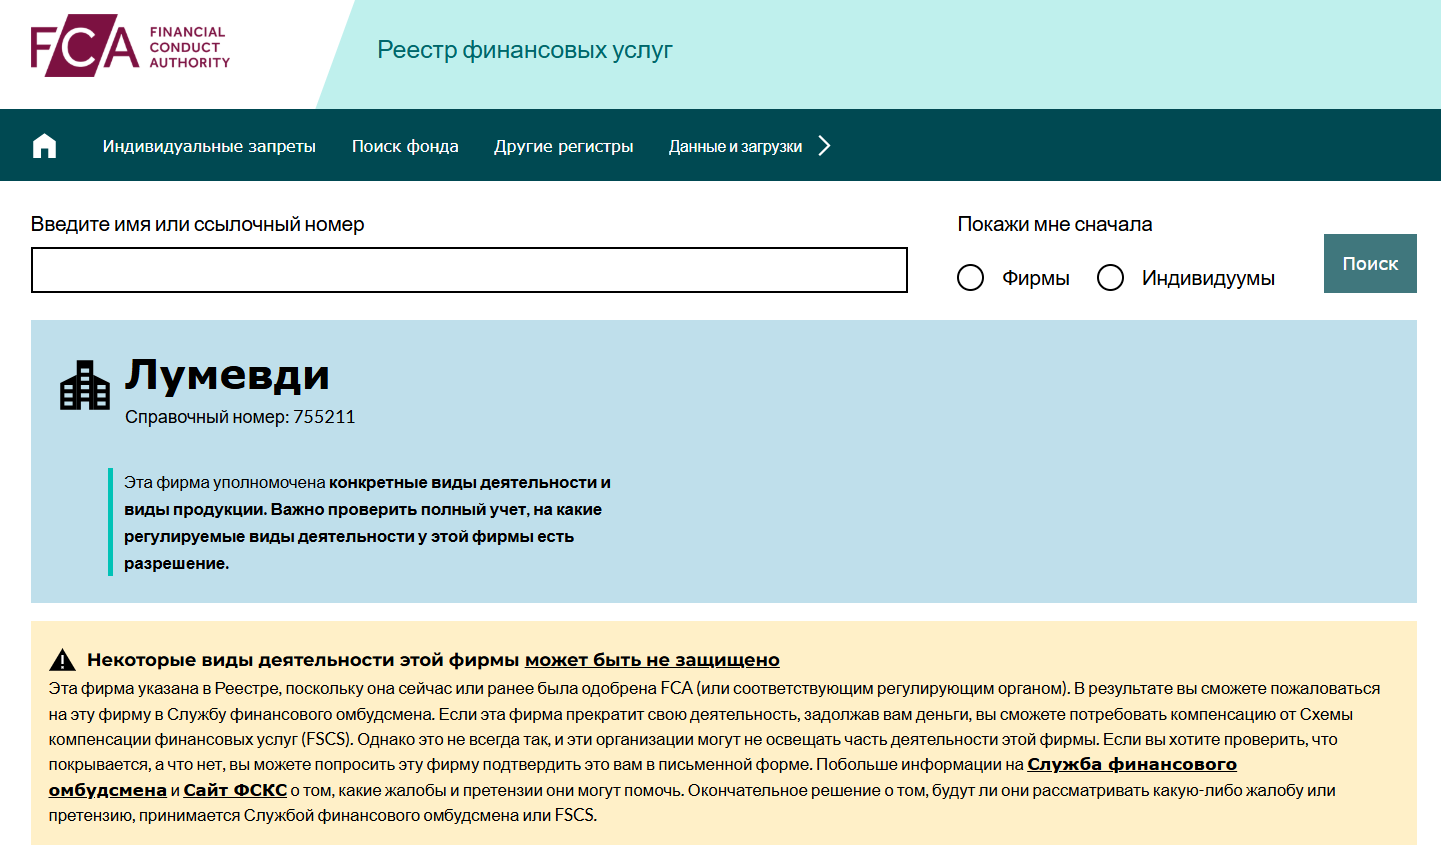Select the Индивидуумы radio button
The image size is (1441, 852).
tap(1110, 277)
